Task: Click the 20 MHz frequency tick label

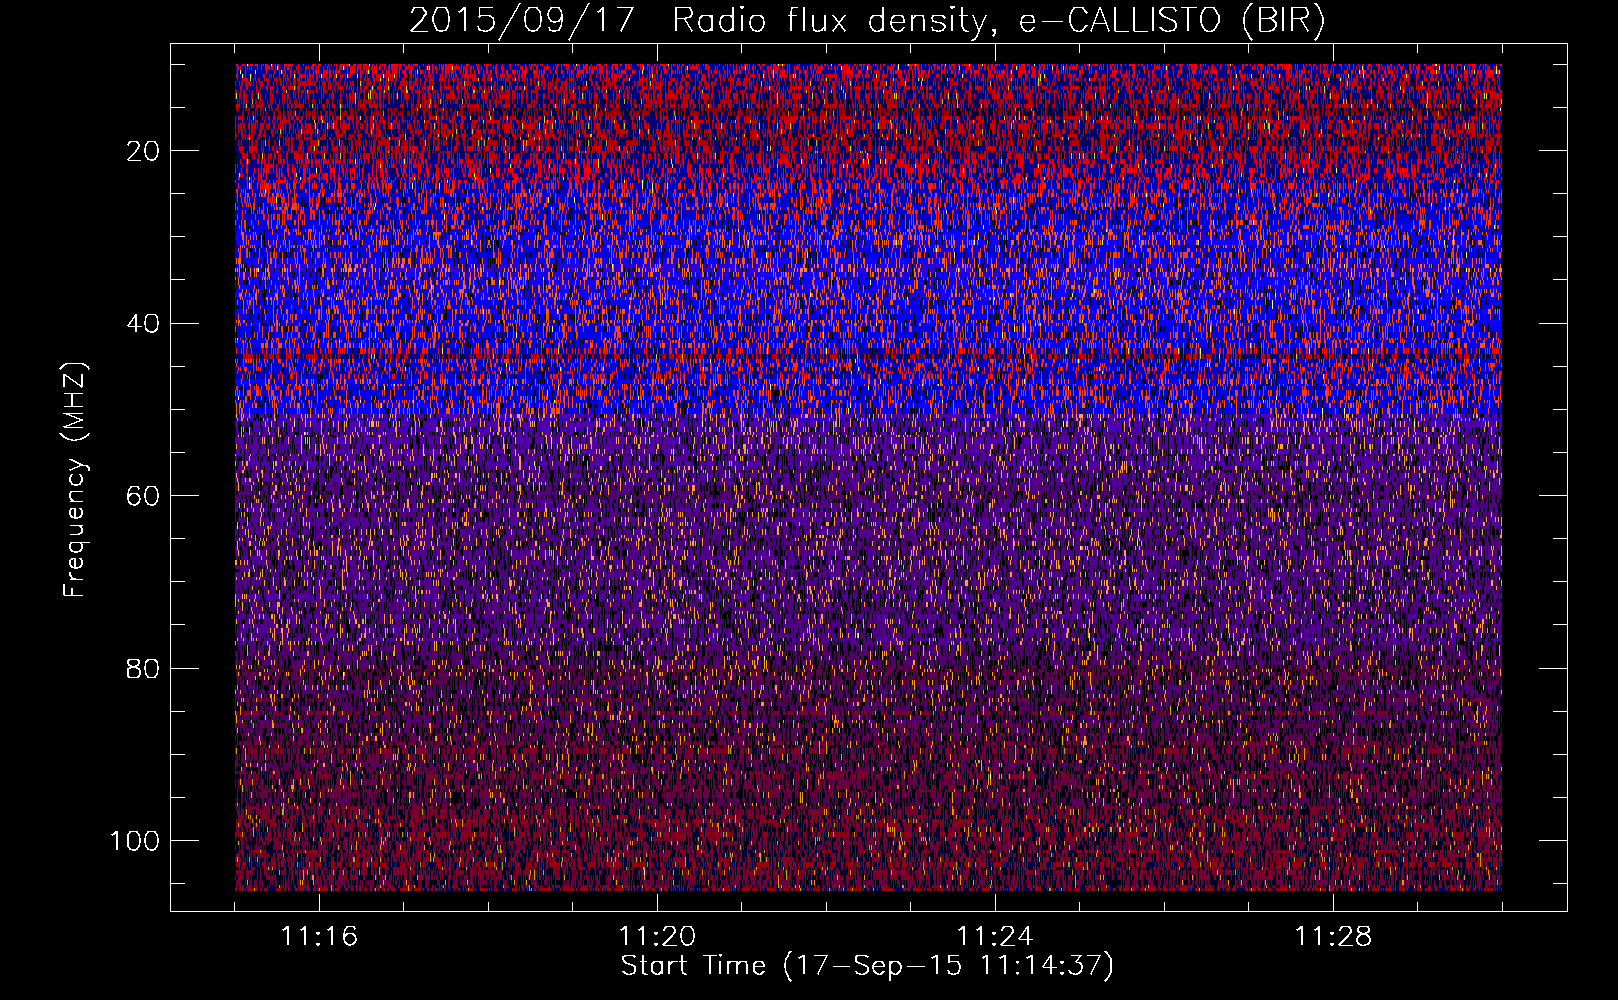Action: pos(144,151)
